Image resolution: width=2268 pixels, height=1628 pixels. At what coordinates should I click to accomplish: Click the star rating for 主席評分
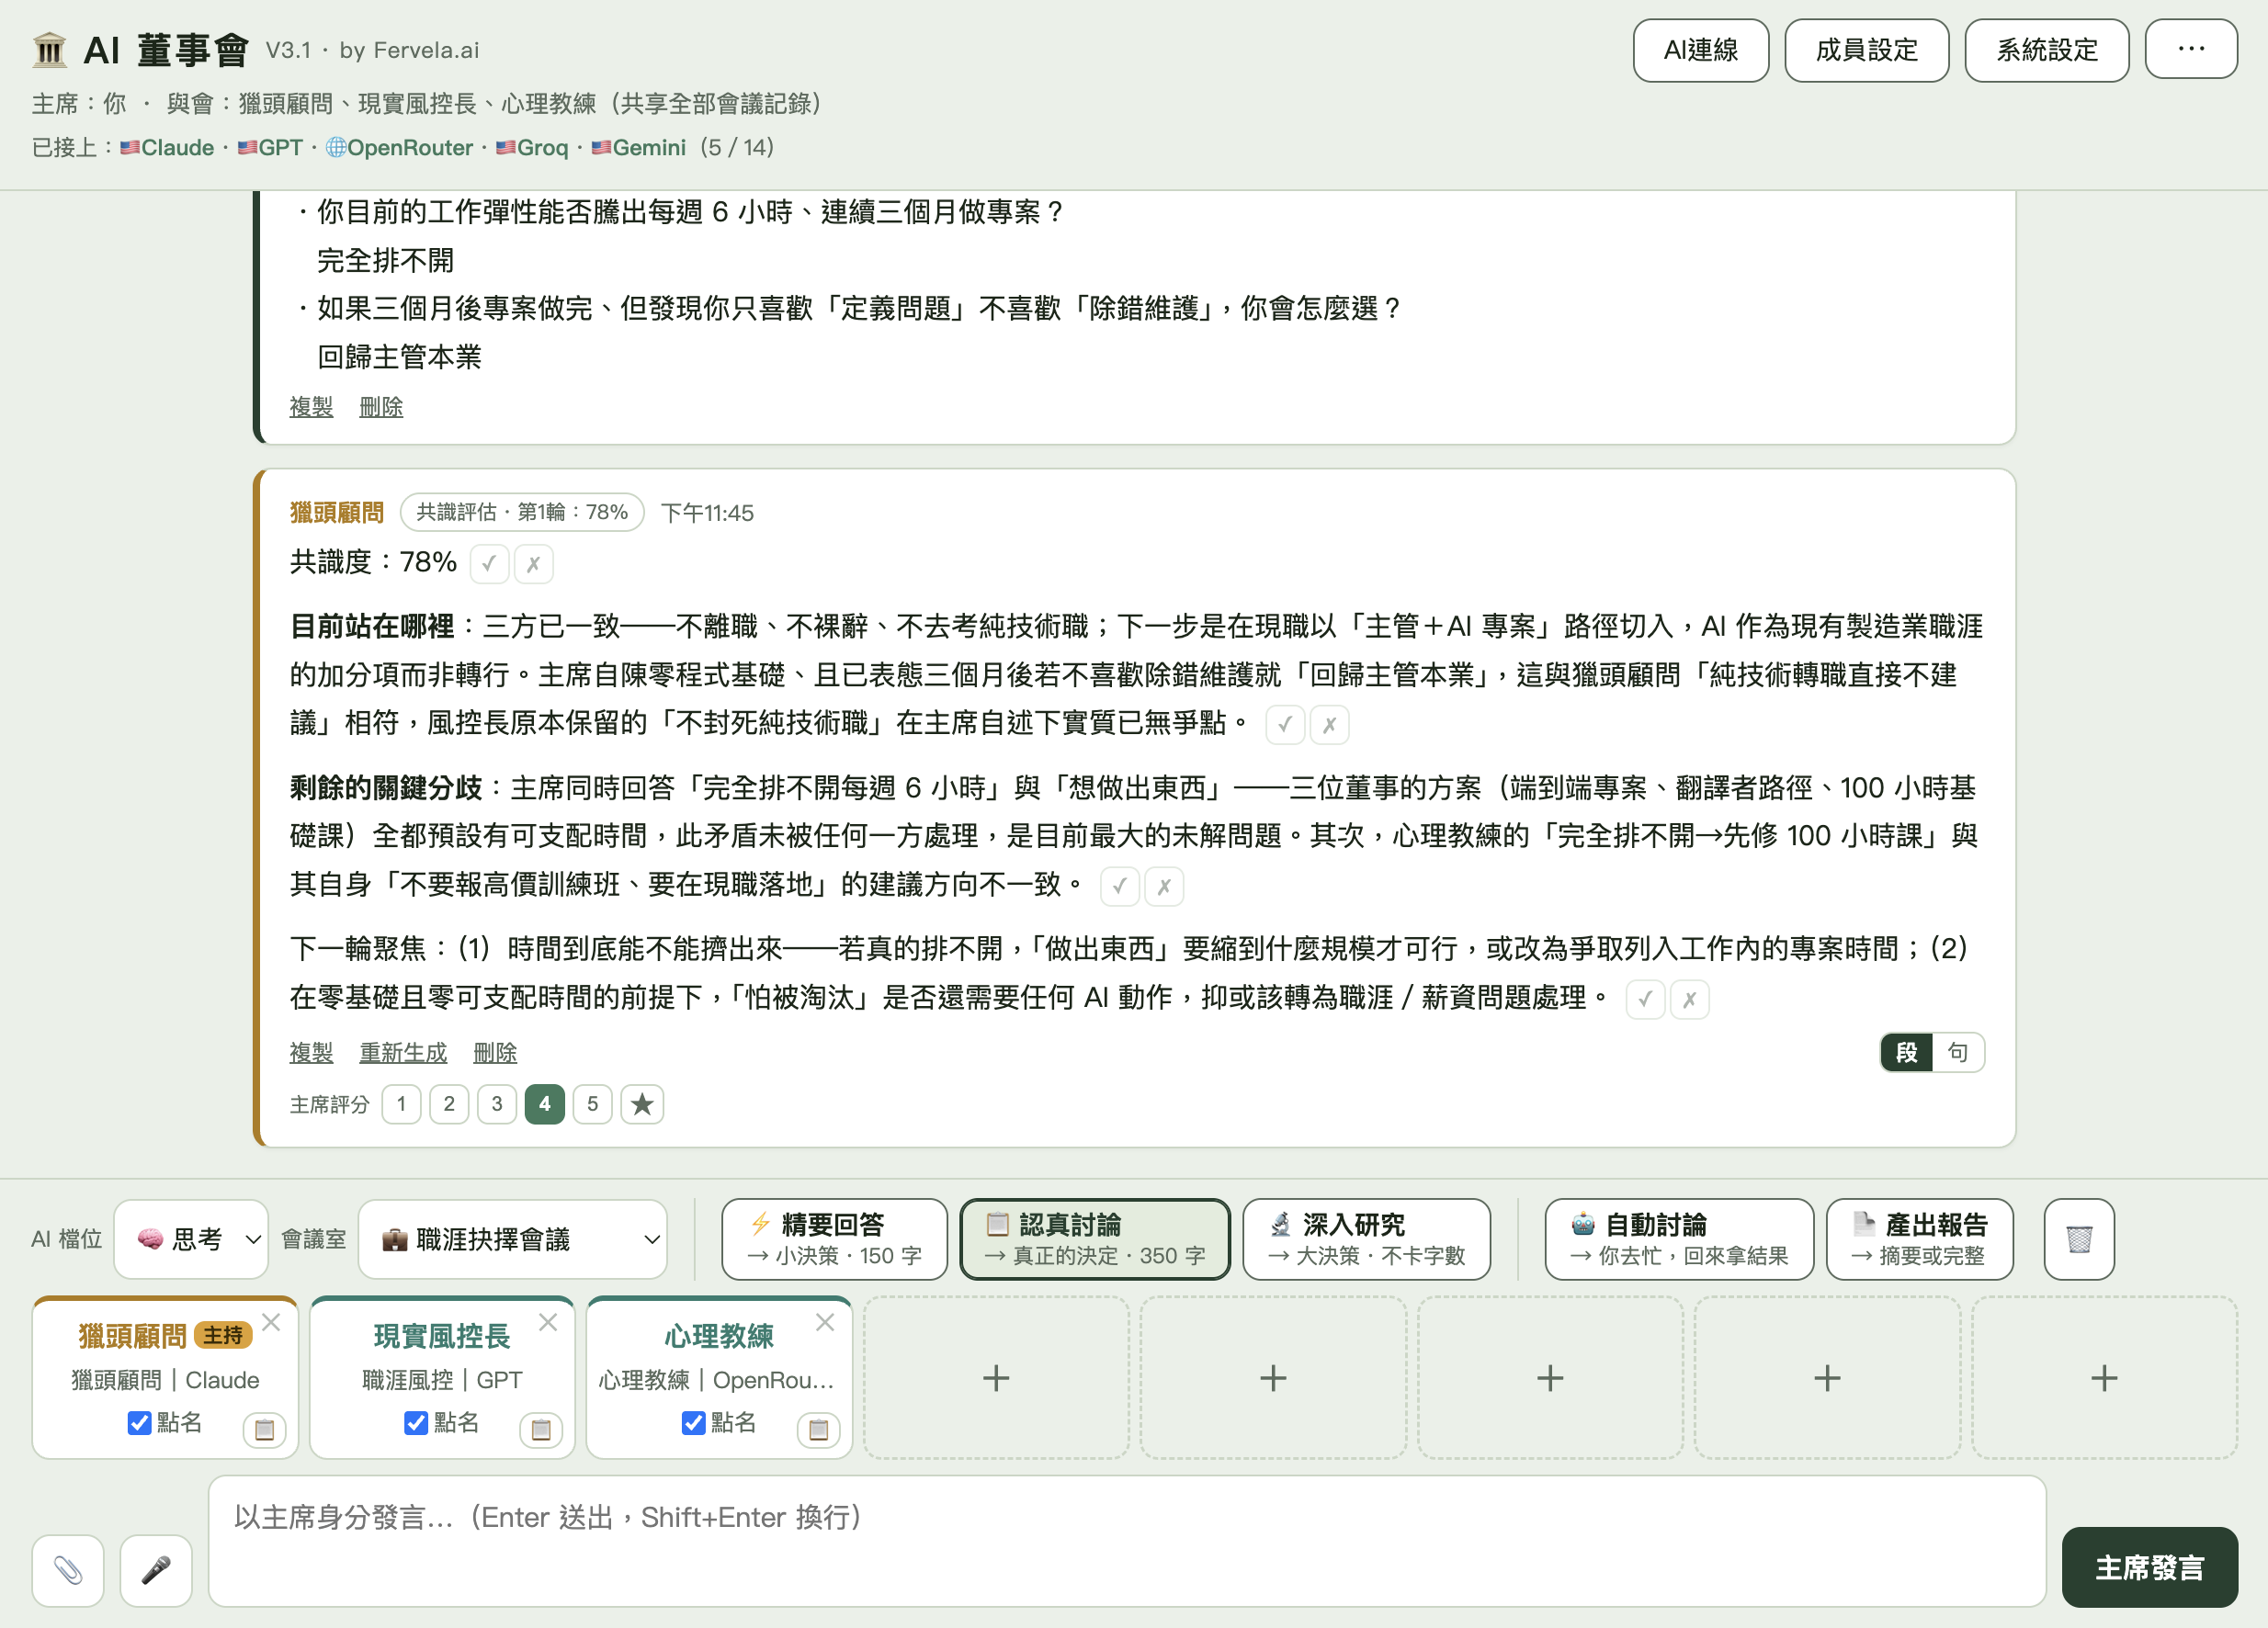(x=642, y=1104)
